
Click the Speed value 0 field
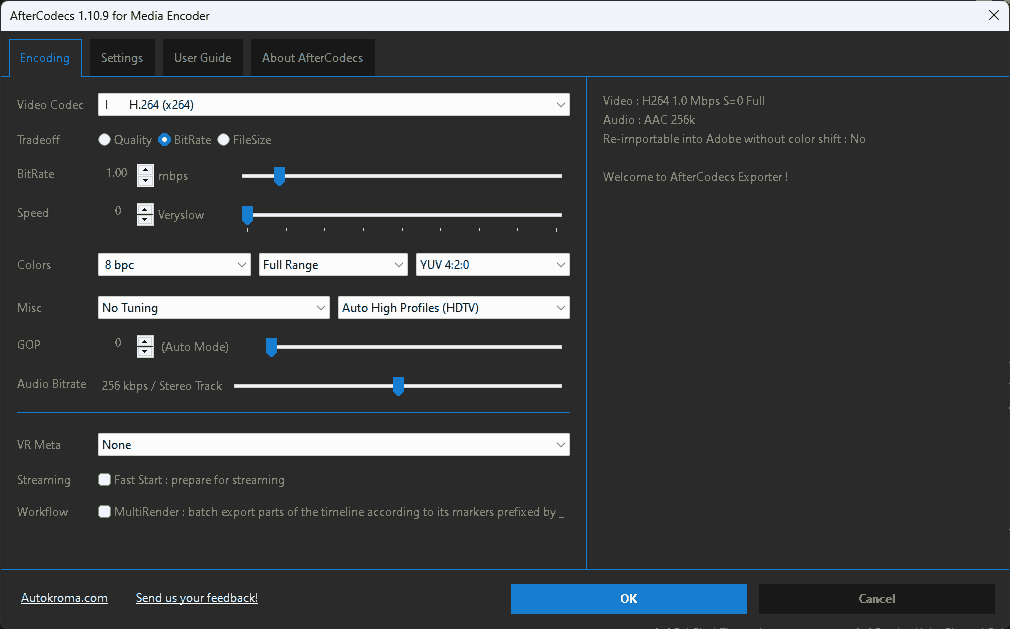coord(118,211)
